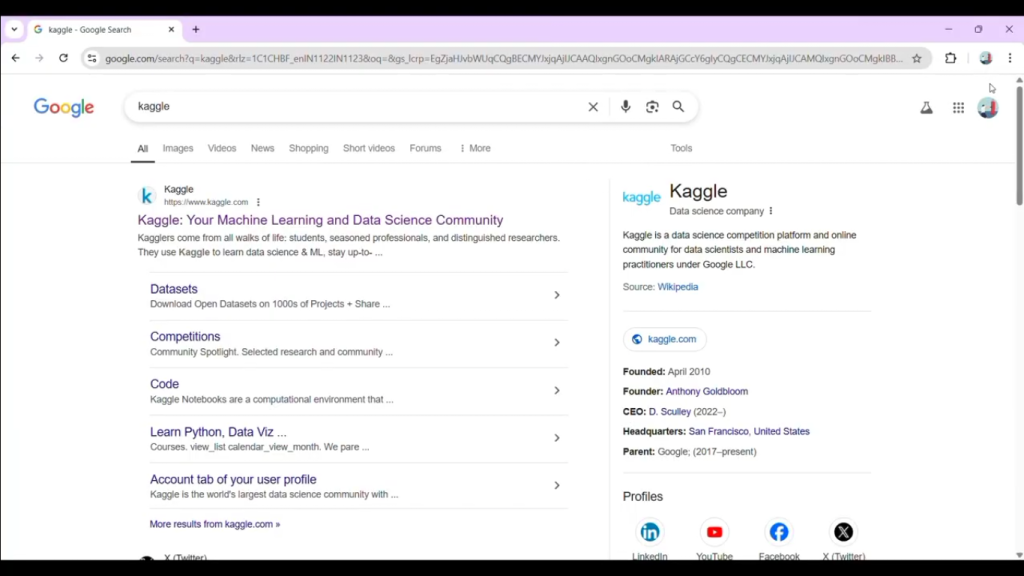
Task: Switch to the News tab
Action: 263,148
